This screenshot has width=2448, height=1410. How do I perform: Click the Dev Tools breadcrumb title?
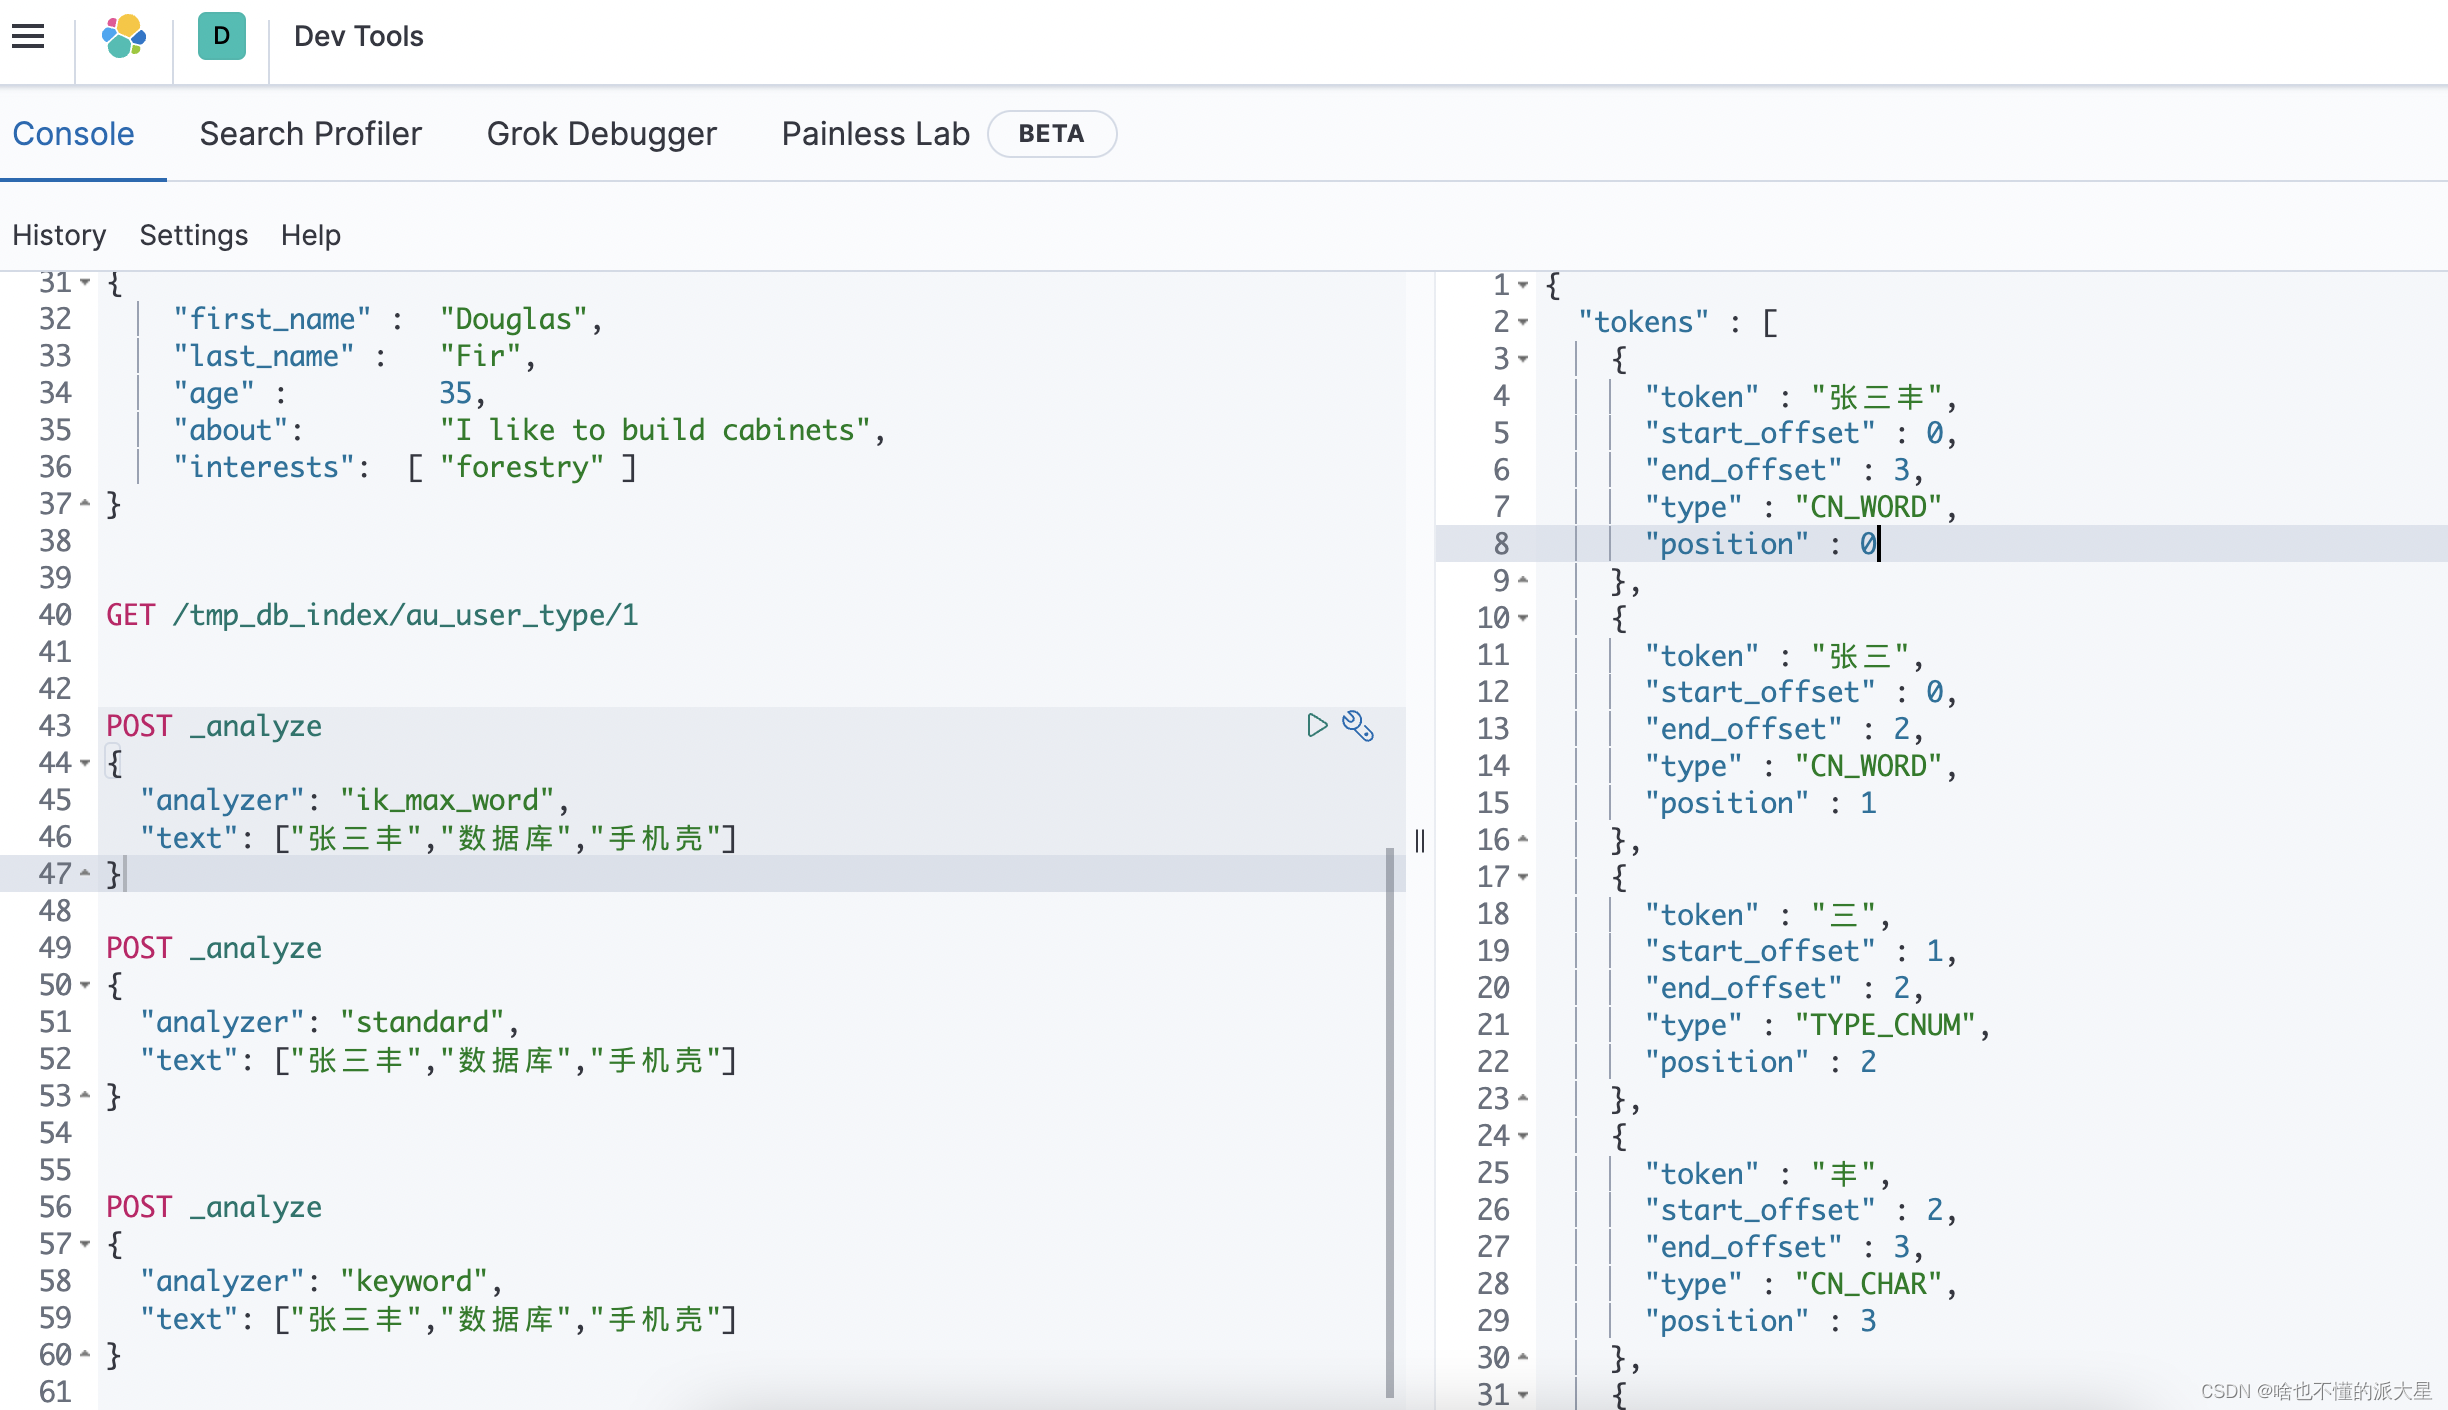(358, 36)
